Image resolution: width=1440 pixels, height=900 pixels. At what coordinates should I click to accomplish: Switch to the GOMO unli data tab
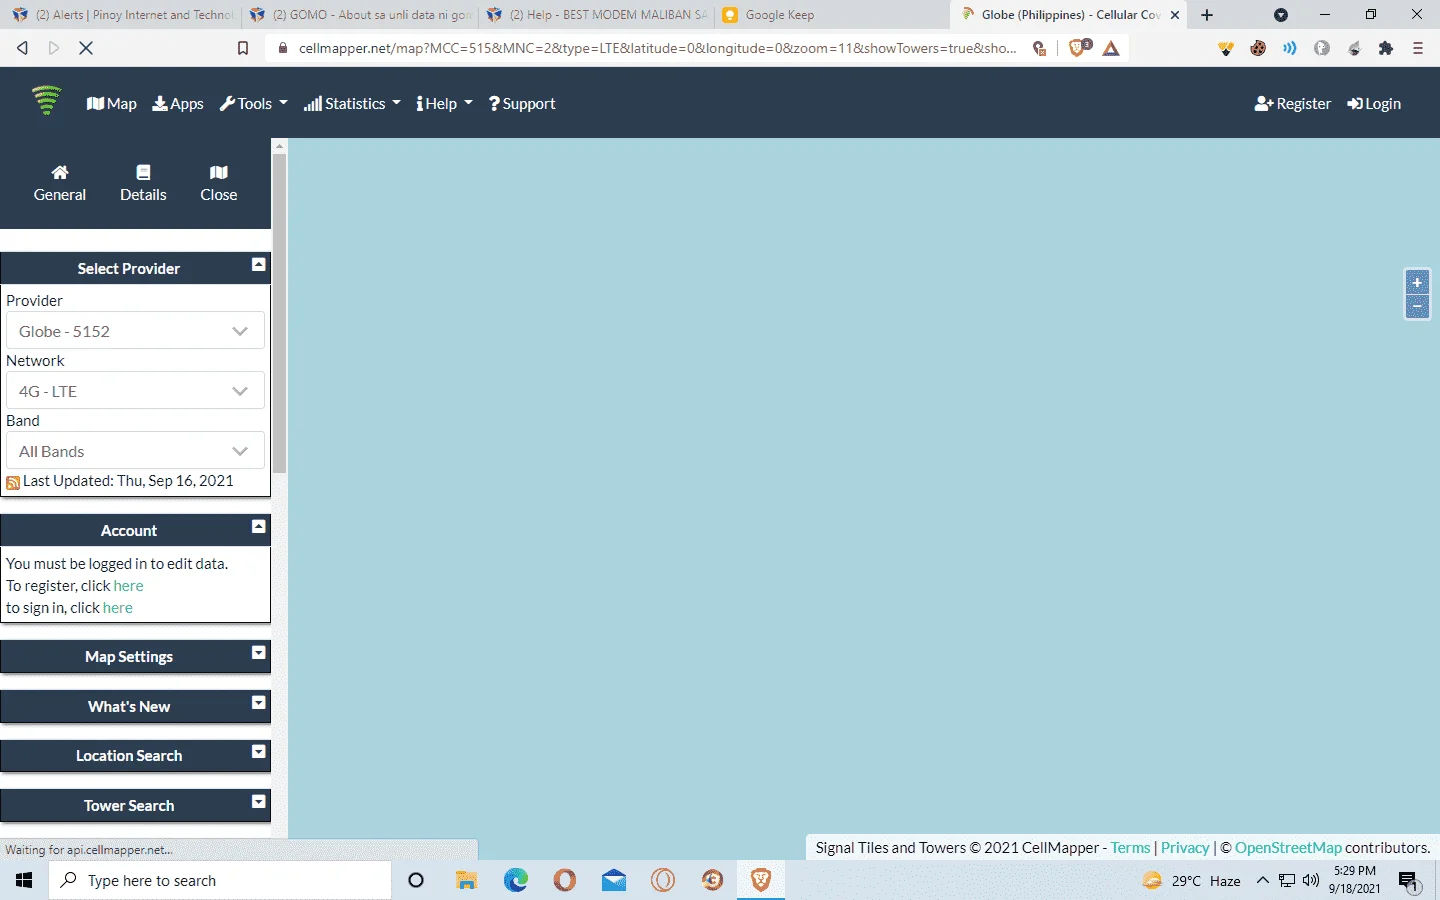[x=359, y=15]
